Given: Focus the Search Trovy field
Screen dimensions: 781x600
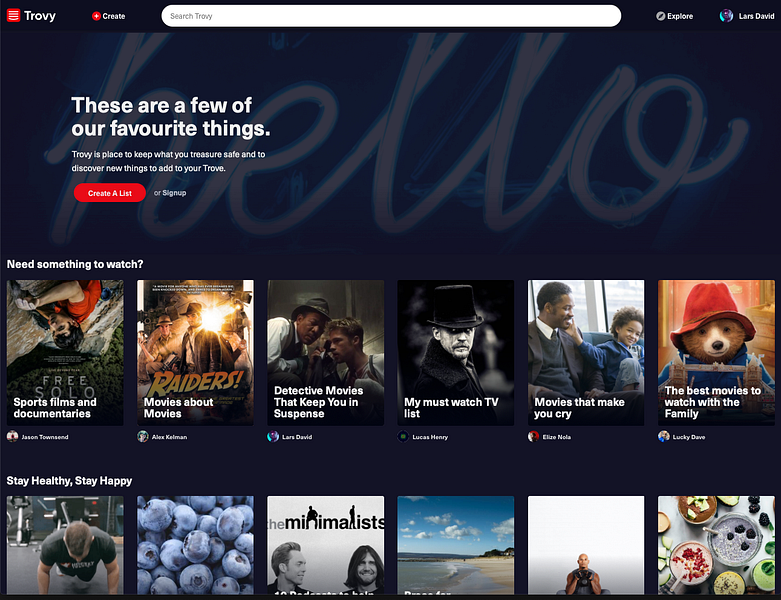Looking at the screenshot, I should [391, 16].
